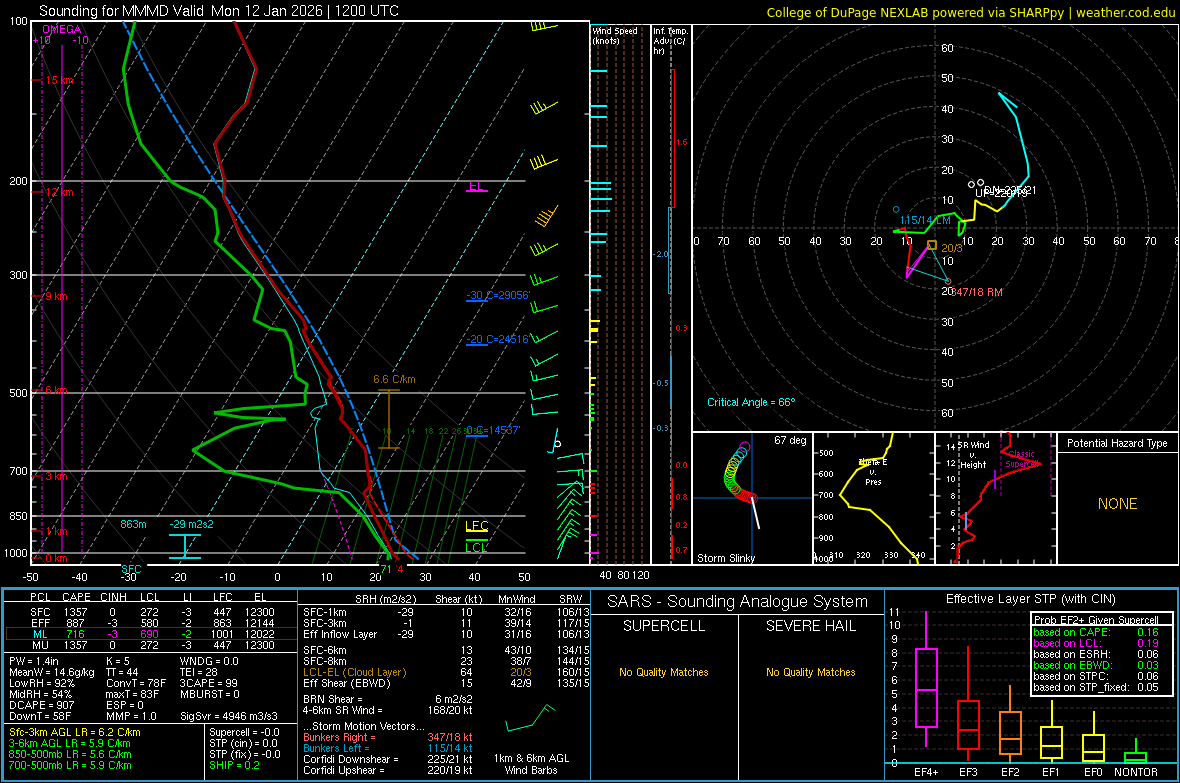Click the 'DCAPE = 907' value

click(41, 705)
